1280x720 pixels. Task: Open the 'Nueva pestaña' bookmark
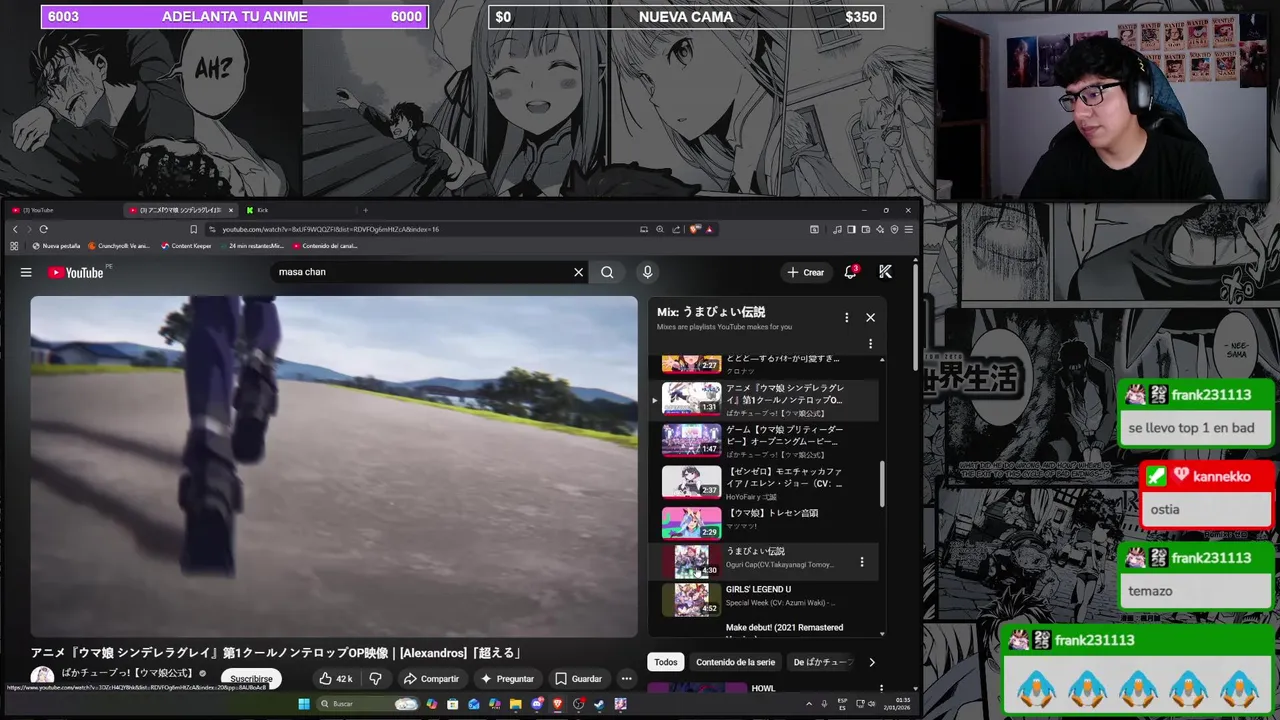tap(56, 246)
